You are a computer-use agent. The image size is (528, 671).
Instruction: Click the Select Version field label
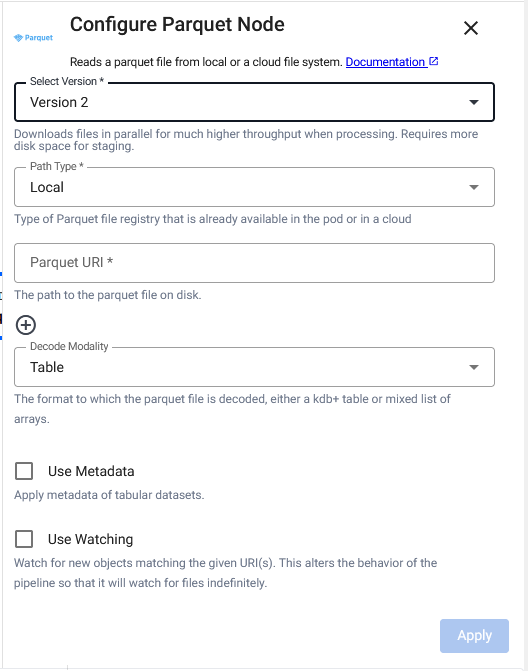(x=67, y=81)
